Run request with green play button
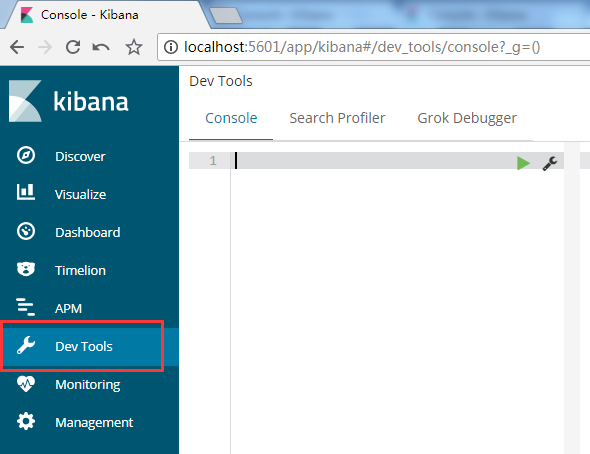This screenshot has height=454, width=590. pos(523,163)
